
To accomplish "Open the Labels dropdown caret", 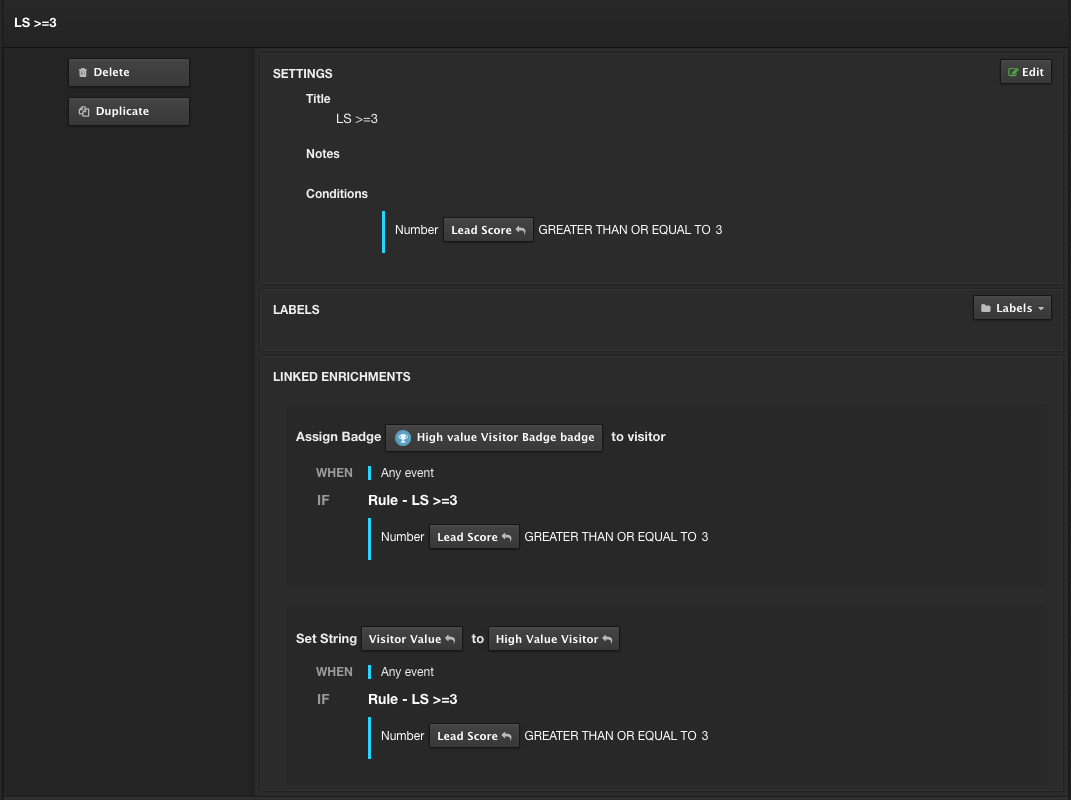I will click(x=1041, y=309).
